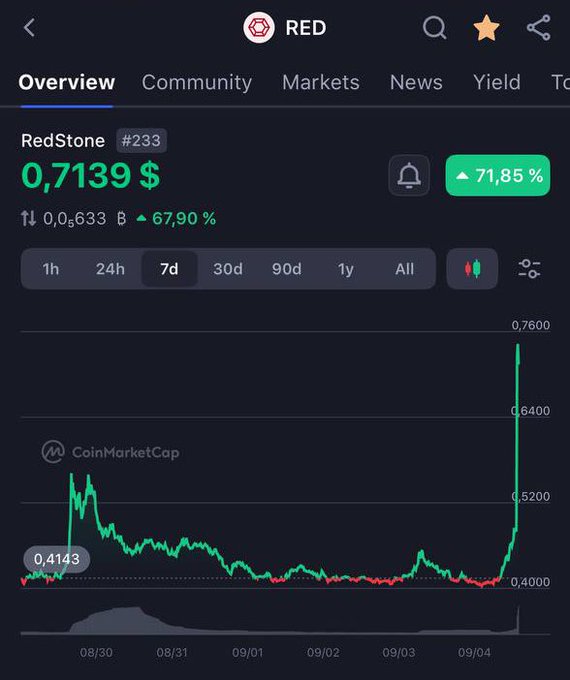Viewport: 570px width, 680px height.
Task: Go to the Yield tab
Action: pos(497,82)
